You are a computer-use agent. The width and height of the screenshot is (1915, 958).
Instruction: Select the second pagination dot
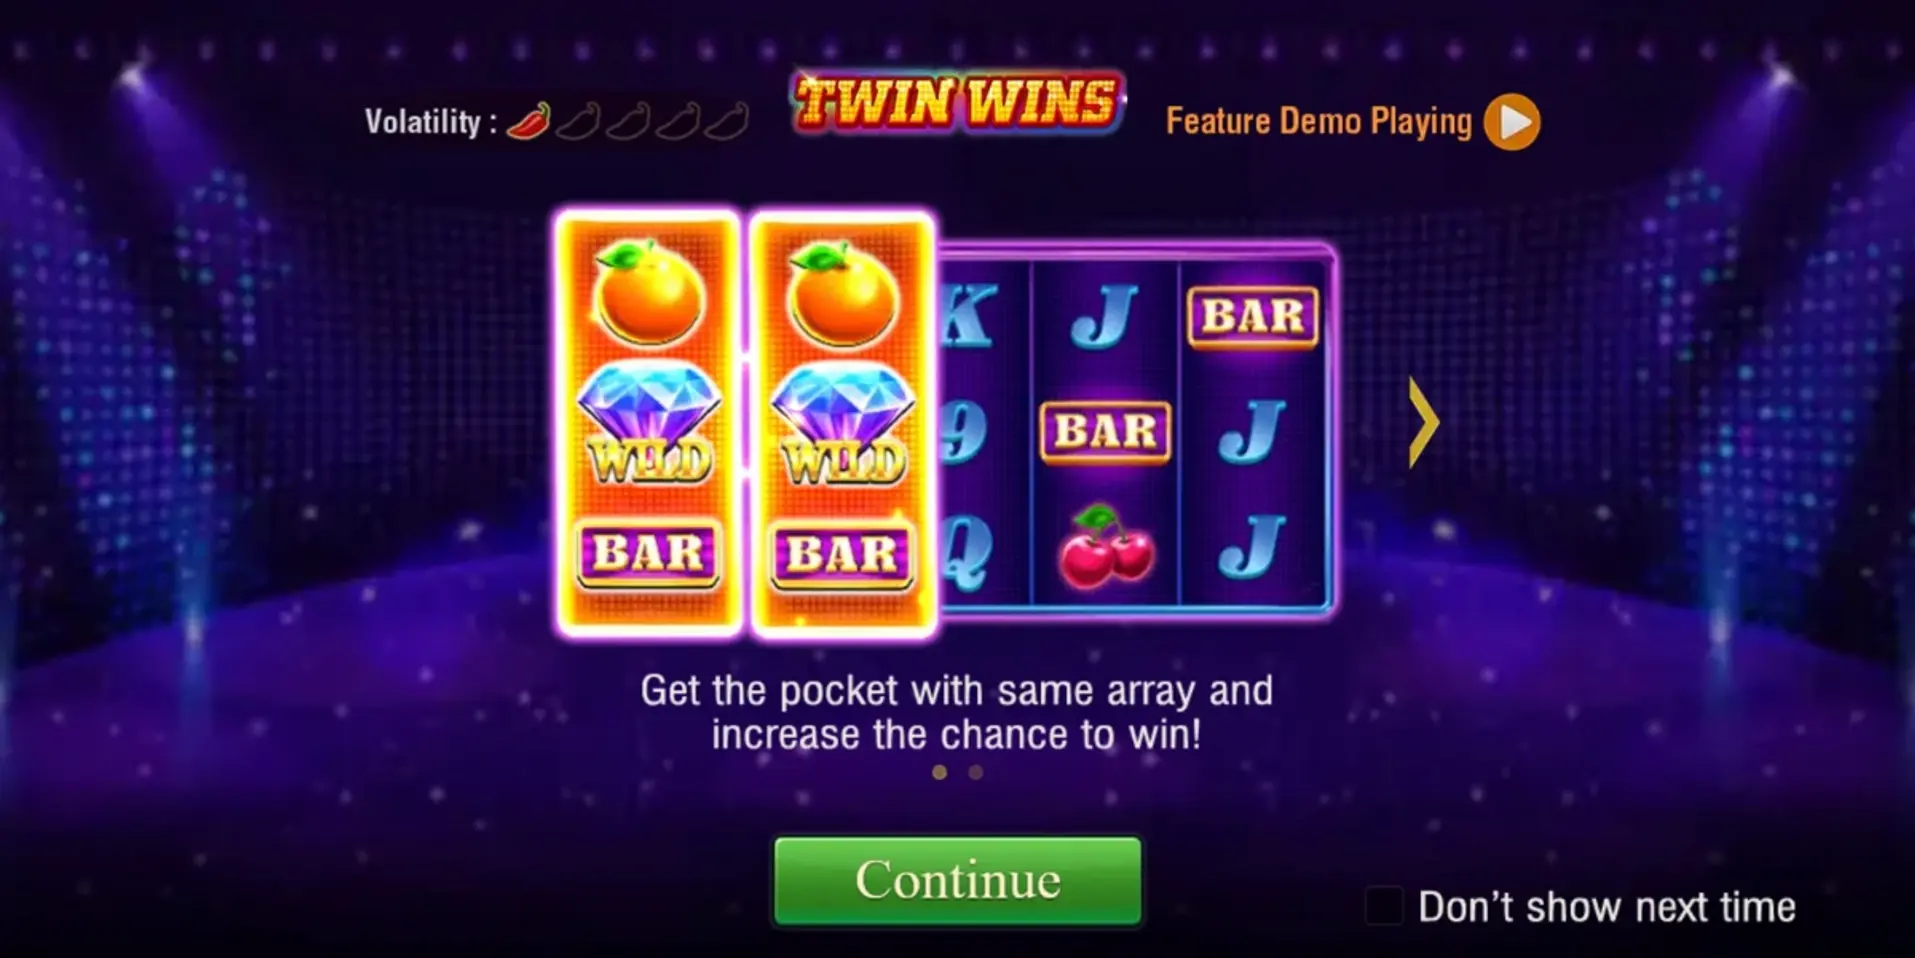(976, 772)
